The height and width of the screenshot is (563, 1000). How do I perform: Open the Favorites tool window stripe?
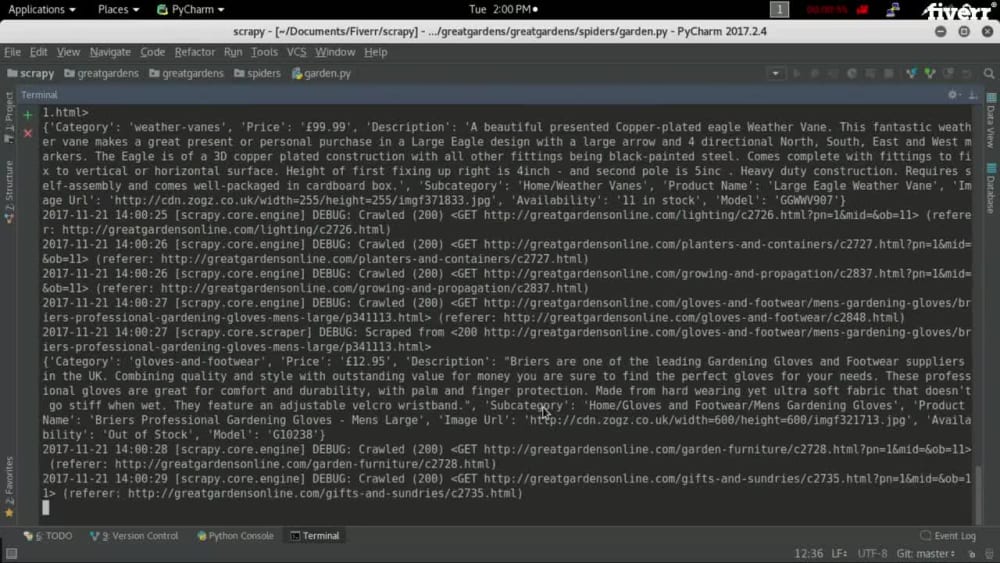tap(9, 486)
